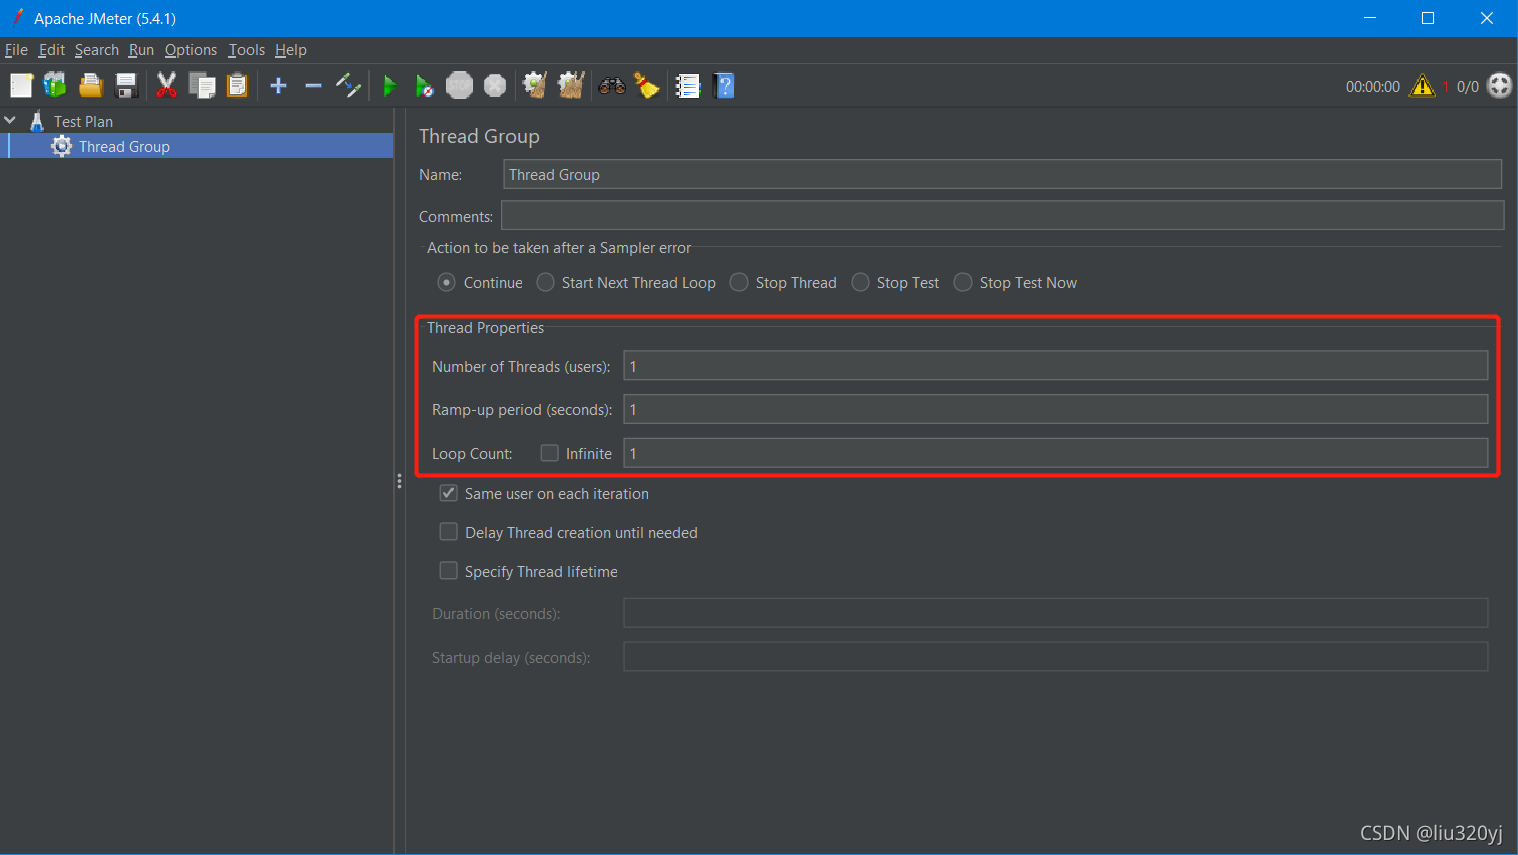The height and width of the screenshot is (855, 1518).
Task: Click the 00:00:00 elapsed time display
Action: [1373, 87]
